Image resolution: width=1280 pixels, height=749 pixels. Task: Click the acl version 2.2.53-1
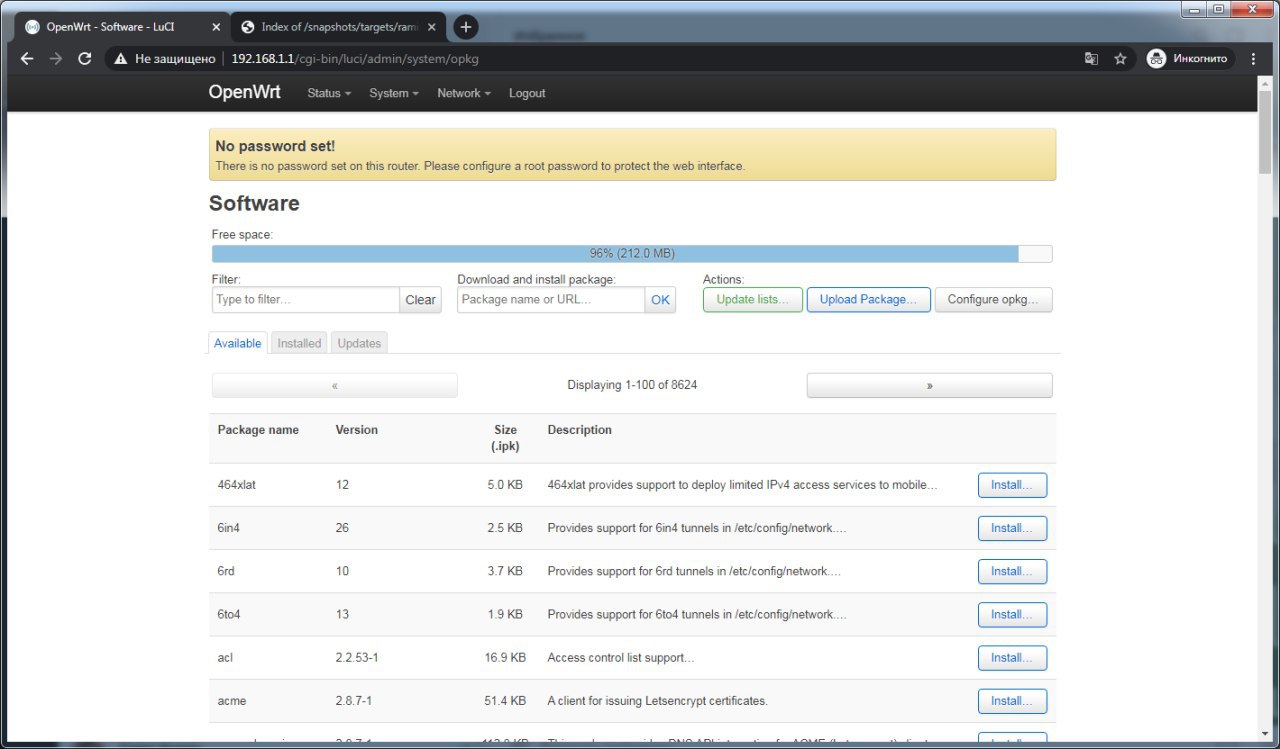(x=357, y=658)
